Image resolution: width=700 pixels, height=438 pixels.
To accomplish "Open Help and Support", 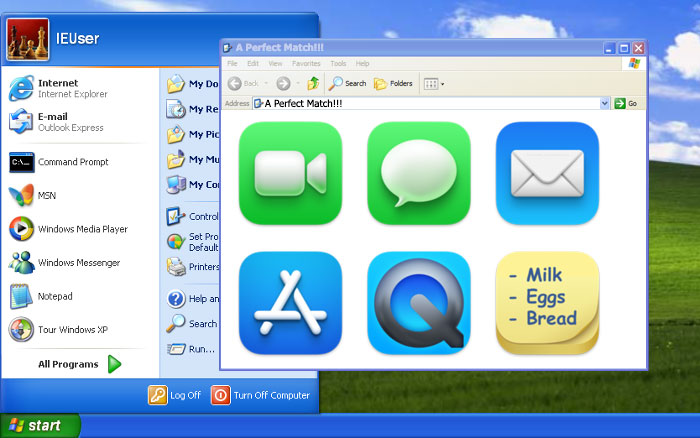I will pos(192,299).
